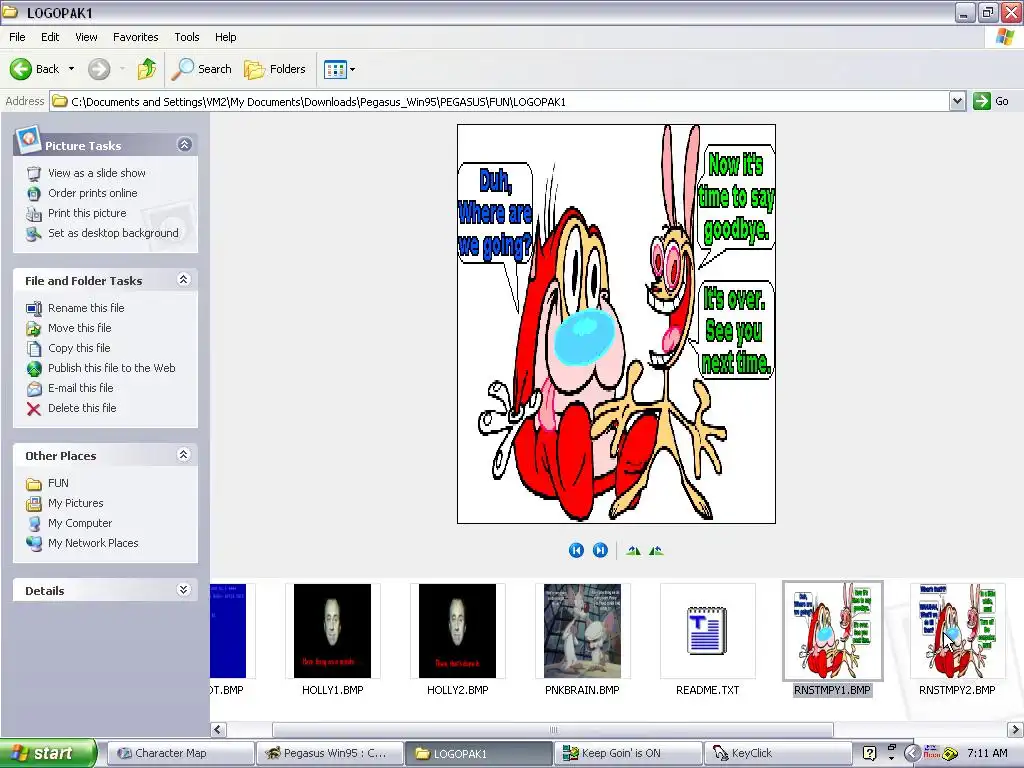This screenshot has width=1024, height=768.
Task: Show the previous image in filmstrip
Action: click(x=576, y=551)
